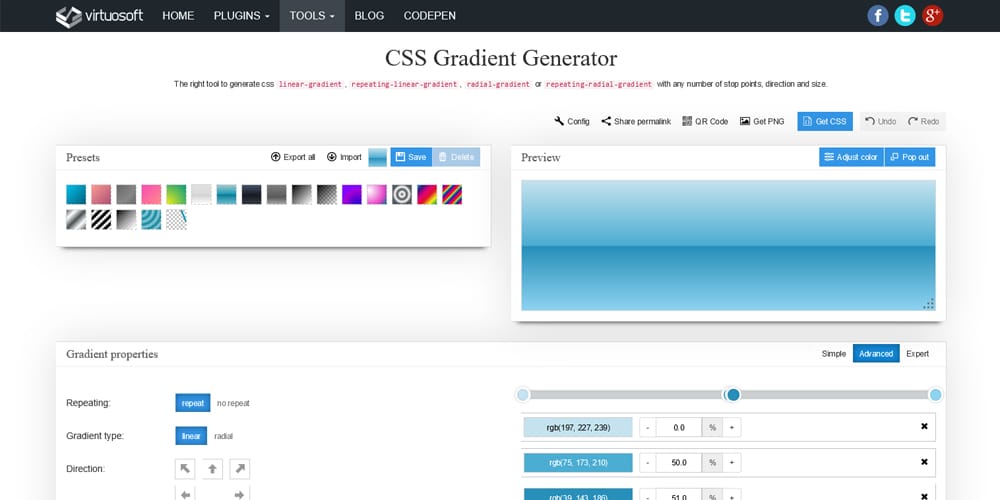
Task: Open the Twitter icon link
Action: (x=904, y=15)
